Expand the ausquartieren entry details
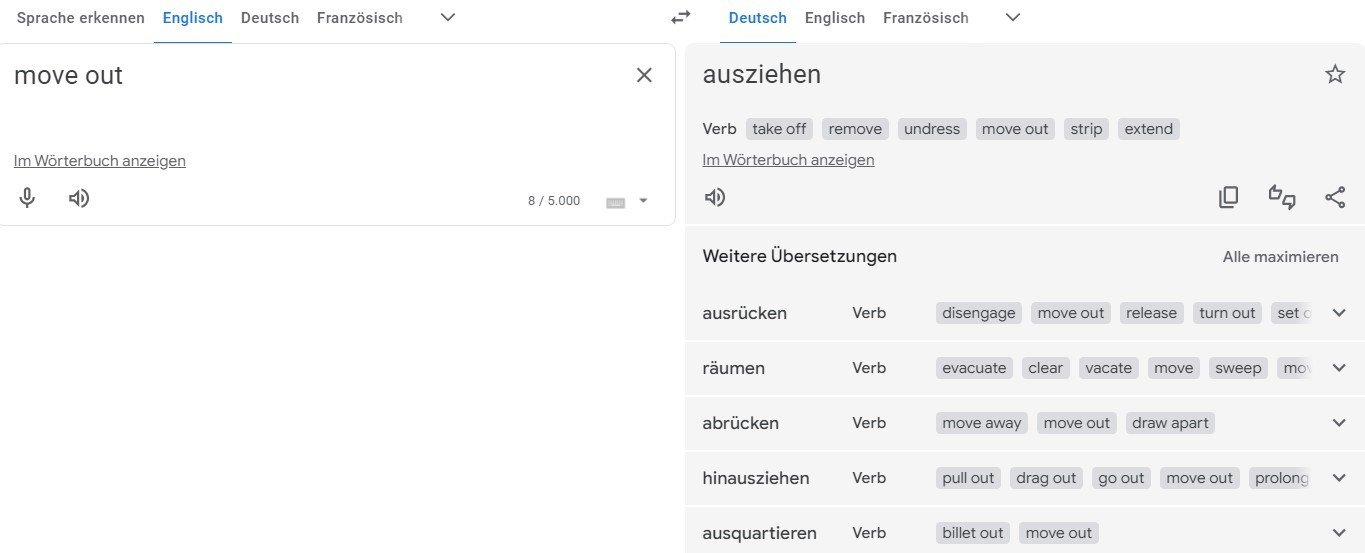This screenshot has height=553, width=1365. [x=1340, y=533]
